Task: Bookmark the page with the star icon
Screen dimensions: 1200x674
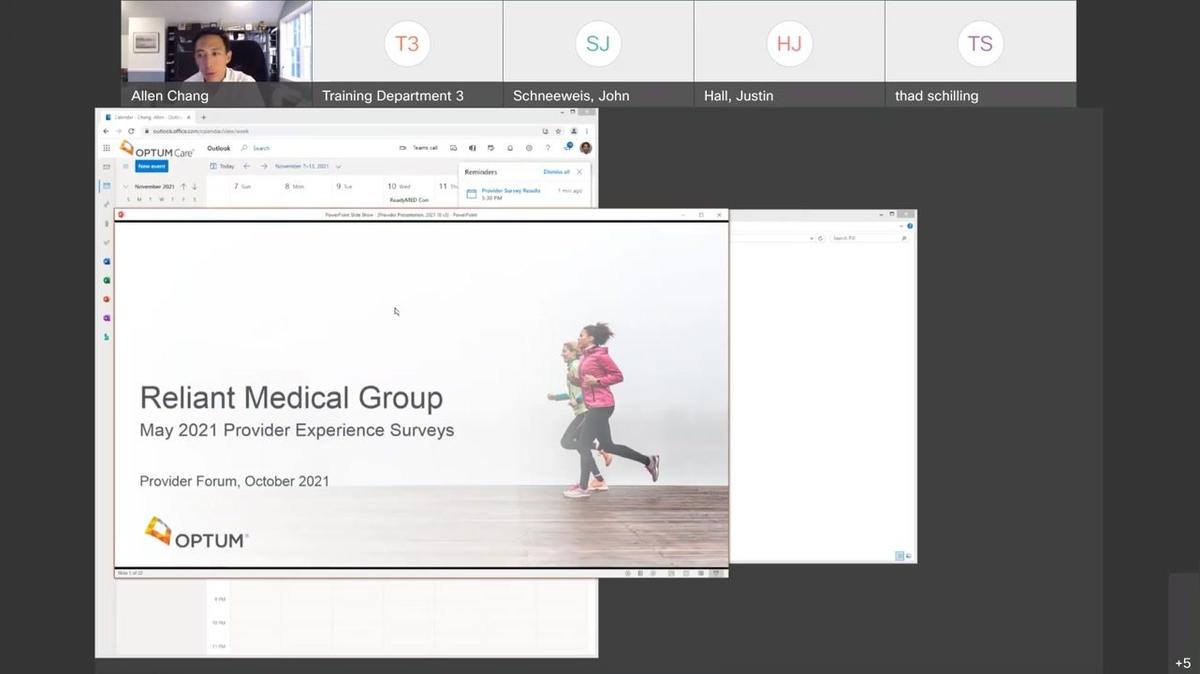Action: pos(559,131)
